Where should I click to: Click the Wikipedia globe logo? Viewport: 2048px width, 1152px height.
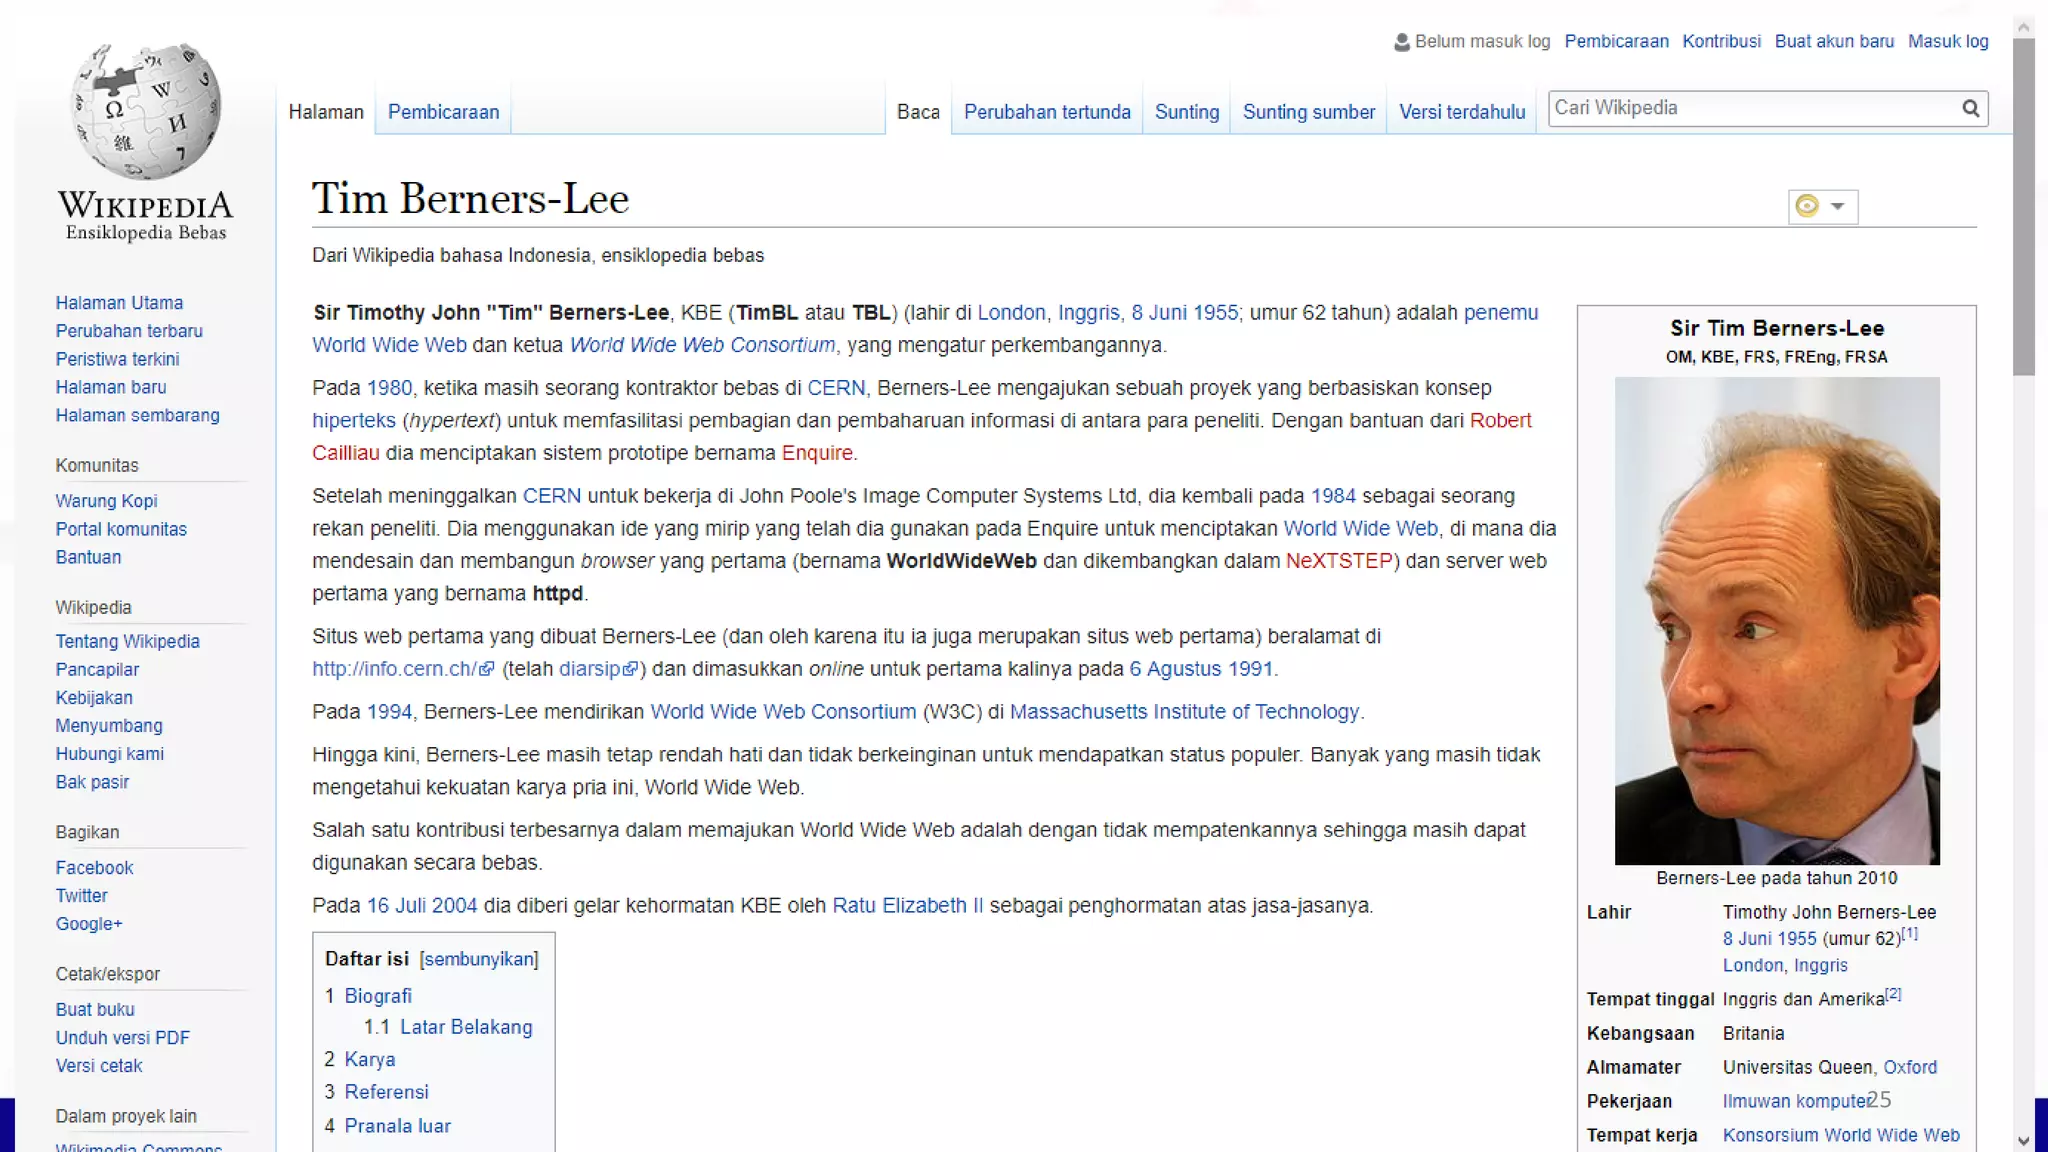(x=146, y=112)
